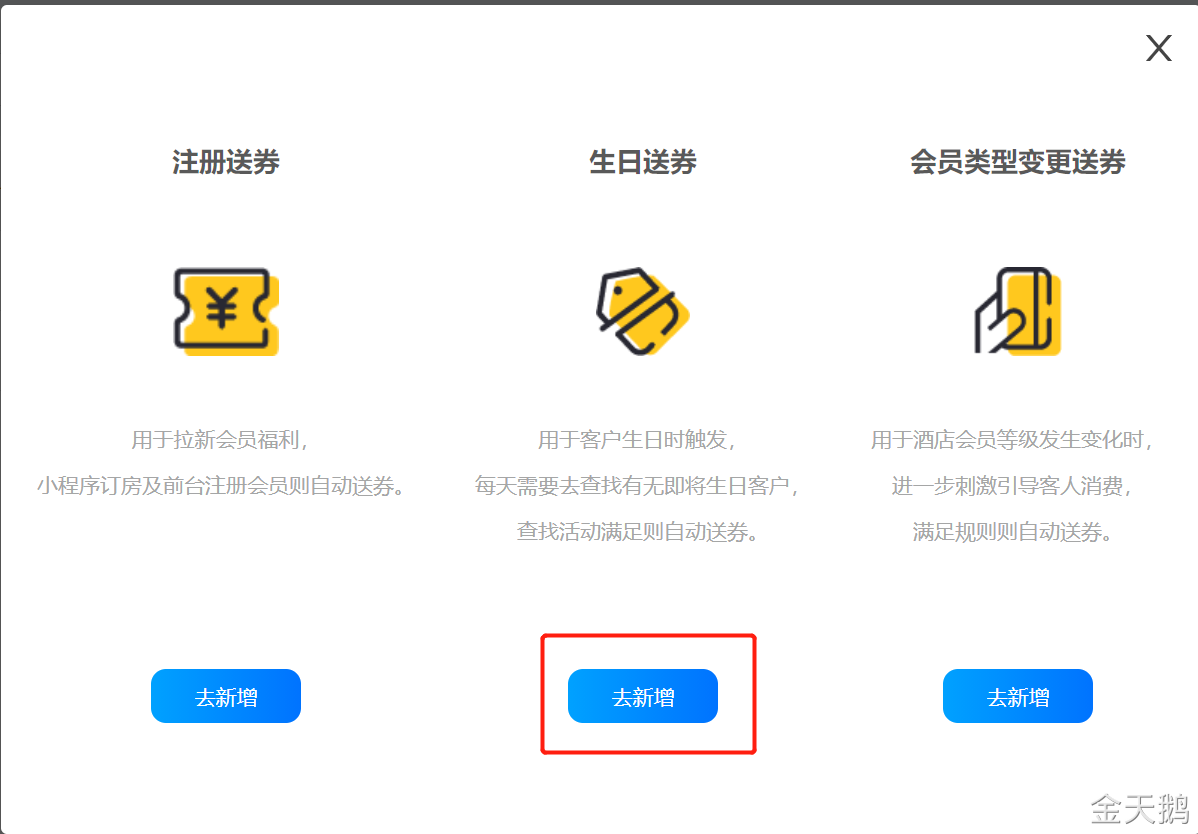The image size is (1198, 834).
Task: Select the 注册送券 heading
Action: pos(226,162)
